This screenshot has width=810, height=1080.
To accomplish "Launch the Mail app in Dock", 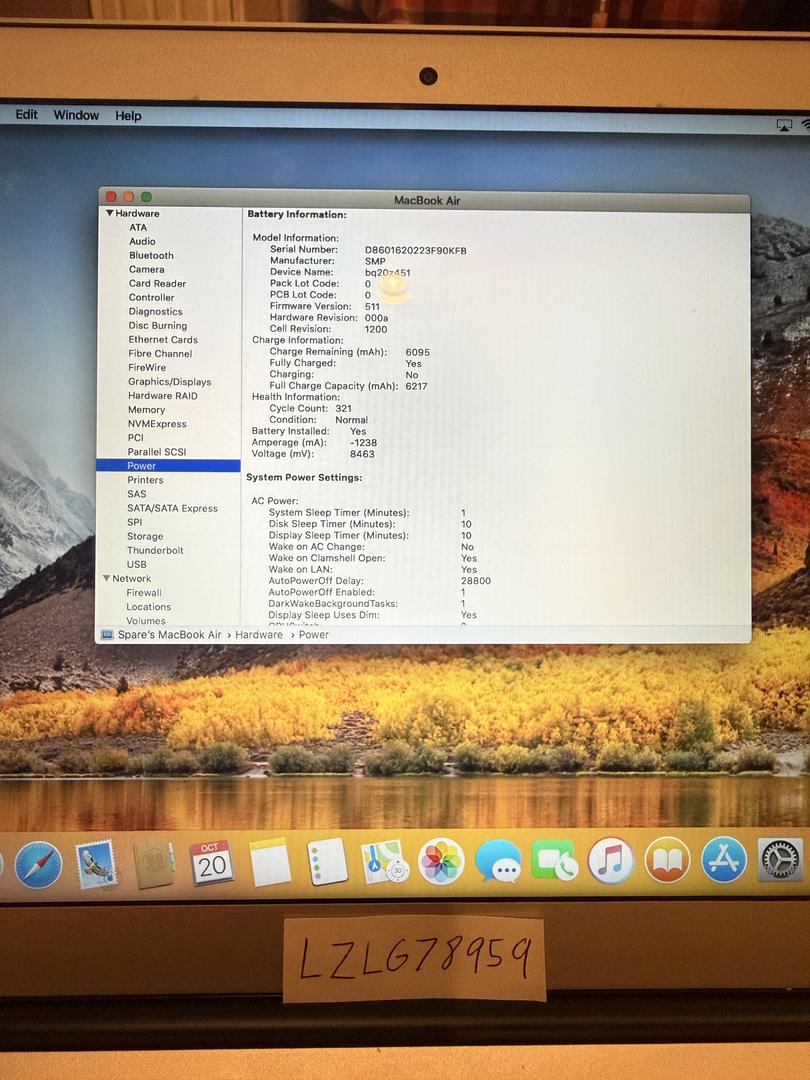I will (96, 864).
